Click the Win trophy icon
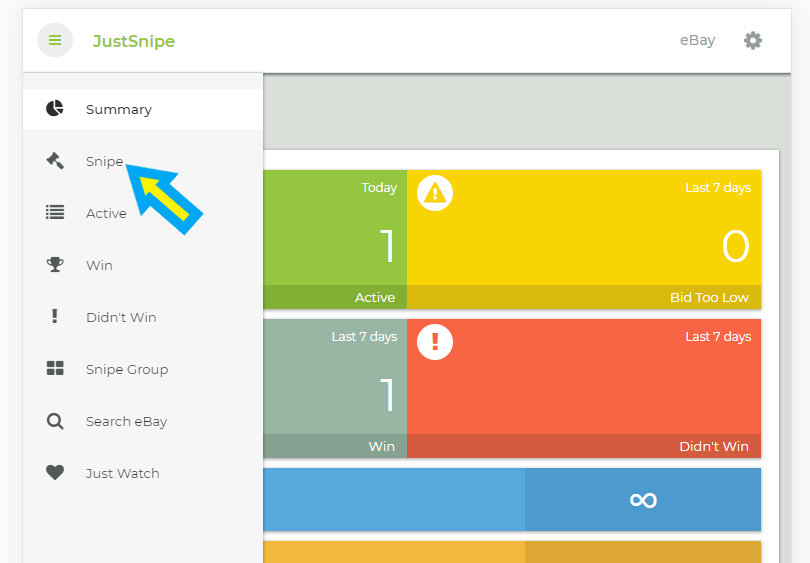 (55, 265)
